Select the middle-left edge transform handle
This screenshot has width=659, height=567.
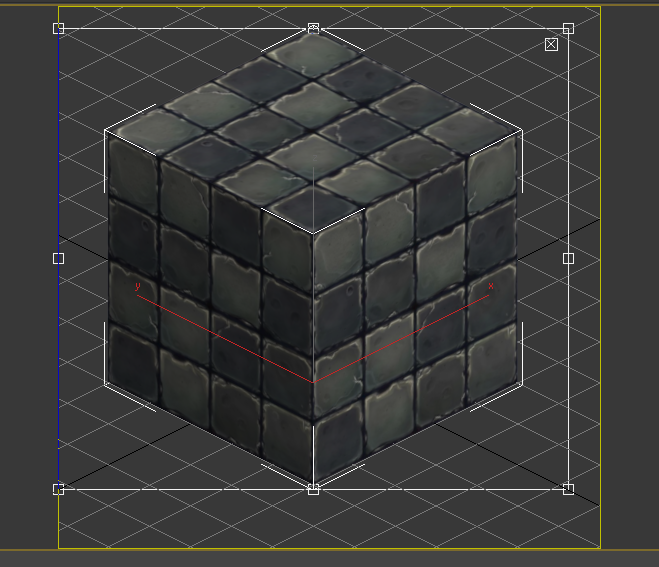(58, 258)
